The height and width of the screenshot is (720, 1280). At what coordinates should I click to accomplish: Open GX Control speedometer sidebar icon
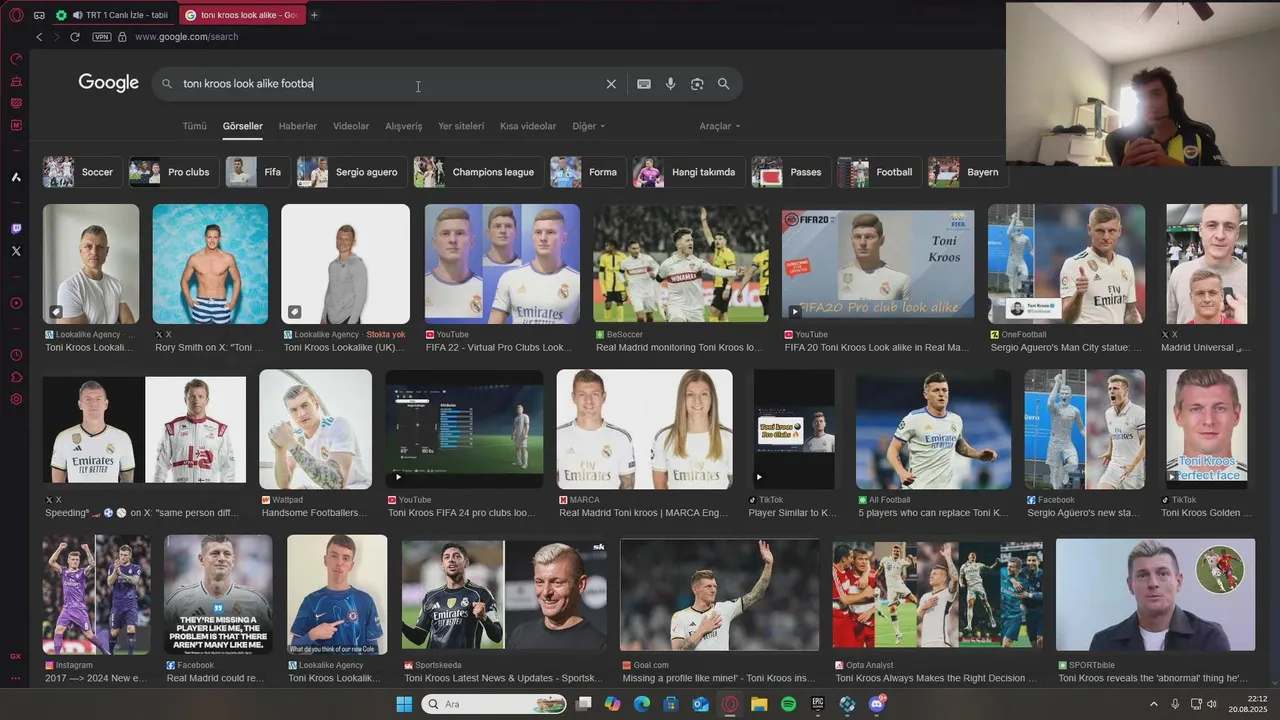[16, 59]
